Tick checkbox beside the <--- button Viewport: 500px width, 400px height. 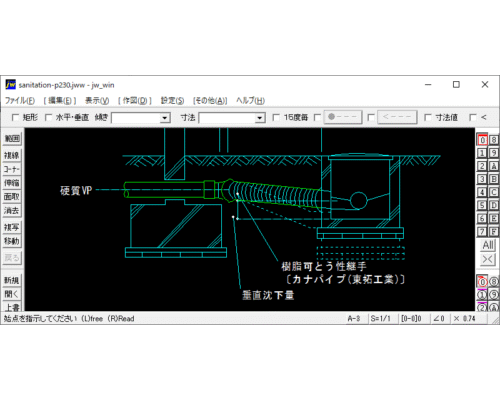pyautogui.click(x=371, y=117)
